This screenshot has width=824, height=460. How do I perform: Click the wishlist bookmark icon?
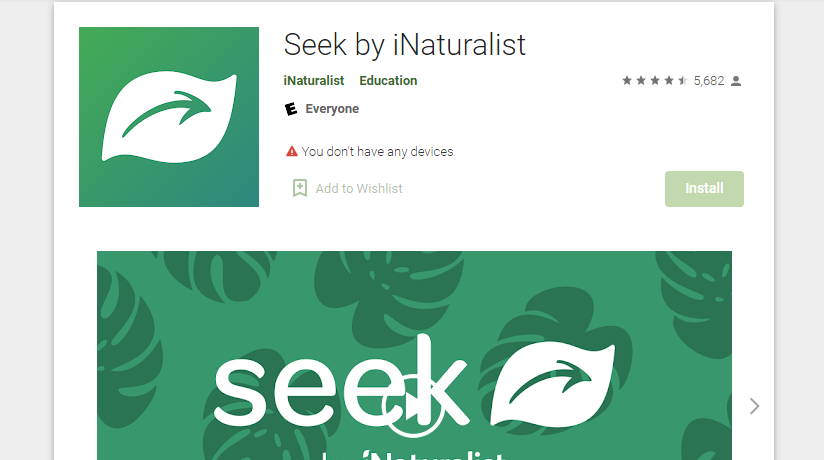coord(300,188)
